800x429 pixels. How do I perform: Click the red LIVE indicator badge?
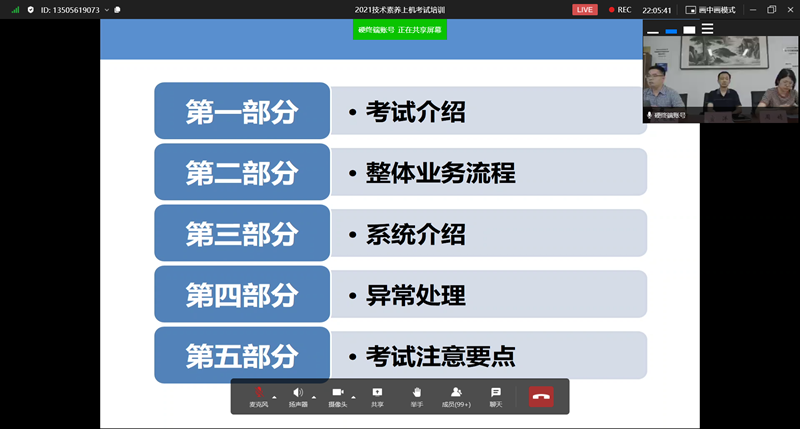tap(584, 9)
